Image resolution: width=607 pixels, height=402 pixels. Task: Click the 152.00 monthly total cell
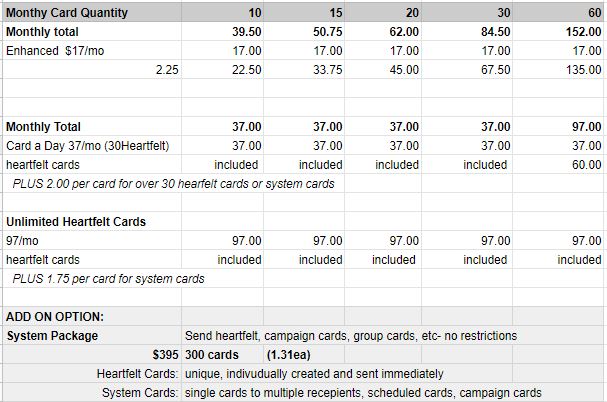click(x=559, y=31)
